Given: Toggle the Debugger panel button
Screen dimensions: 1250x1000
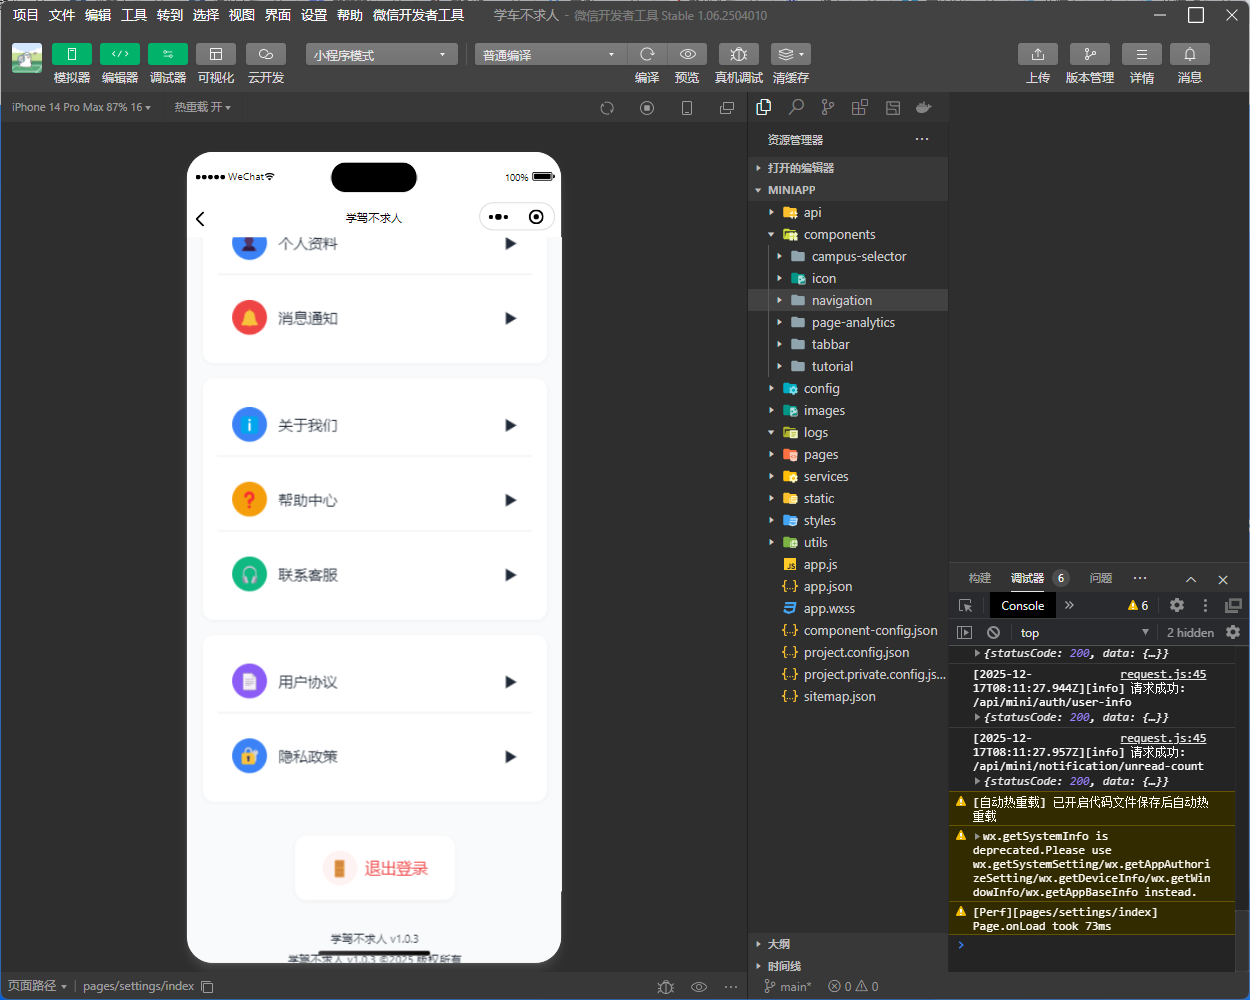Looking at the screenshot, I should tap(167, 54).
